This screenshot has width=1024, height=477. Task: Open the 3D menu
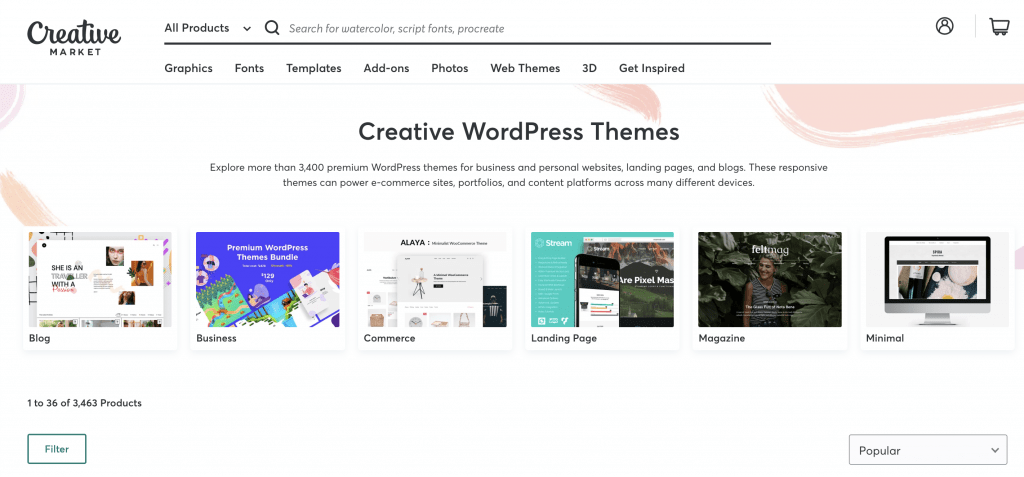[x=589, y=68]
